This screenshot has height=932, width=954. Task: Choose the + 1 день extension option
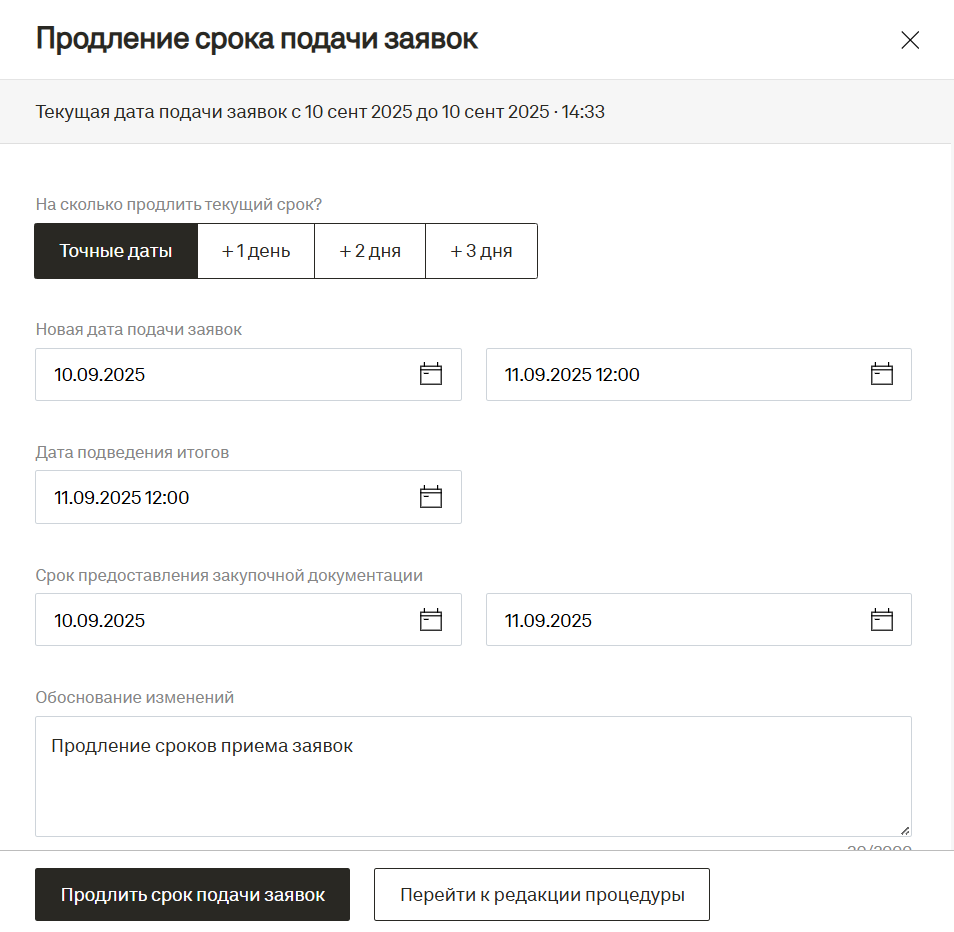pyautogui.click(x=256, y=251)
